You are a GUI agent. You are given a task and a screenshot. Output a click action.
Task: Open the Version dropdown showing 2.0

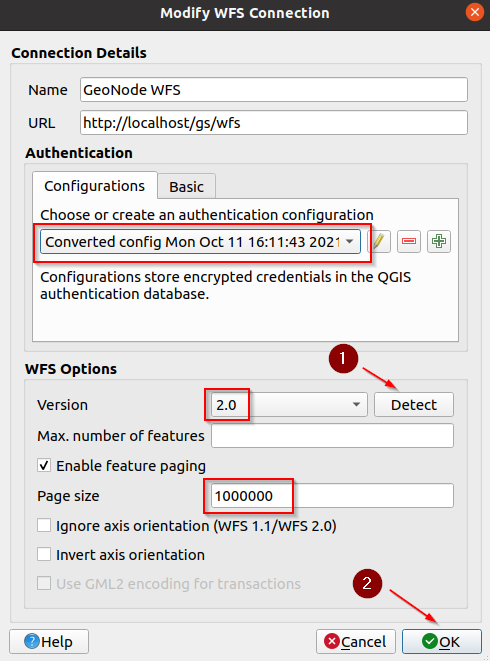point(289,405)
